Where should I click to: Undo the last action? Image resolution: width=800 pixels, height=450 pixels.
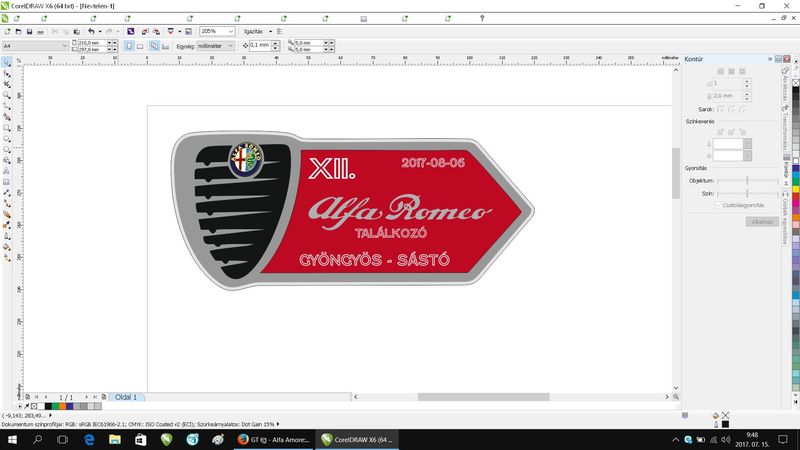click(91, 32)
